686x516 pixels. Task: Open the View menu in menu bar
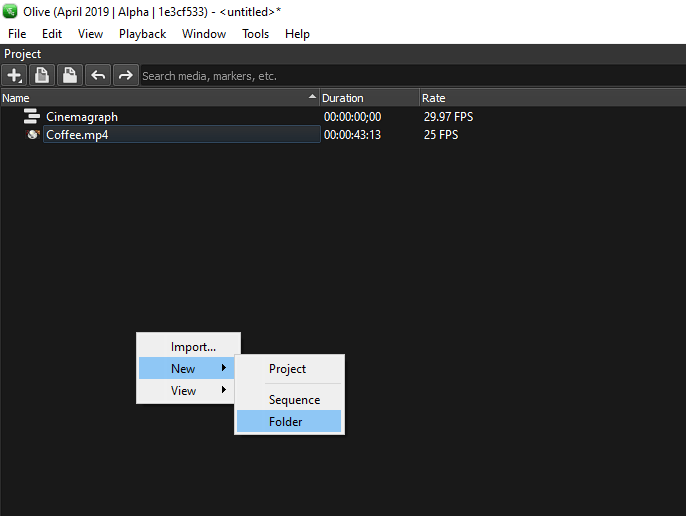coord(90,34)
